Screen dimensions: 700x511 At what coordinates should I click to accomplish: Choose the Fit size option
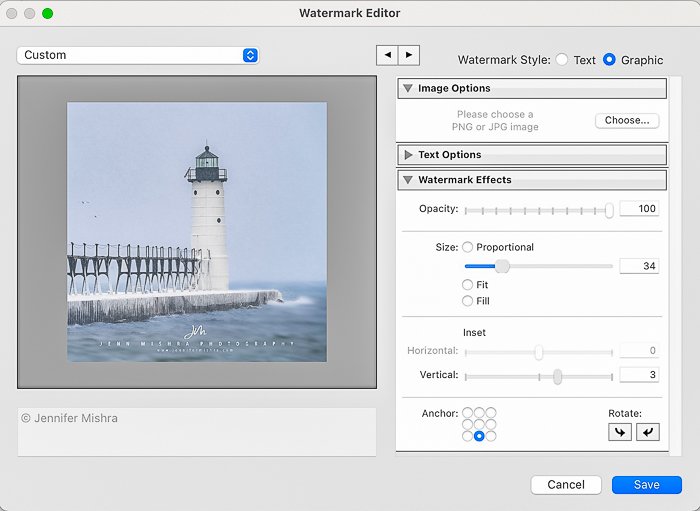[x=467, y=285]
